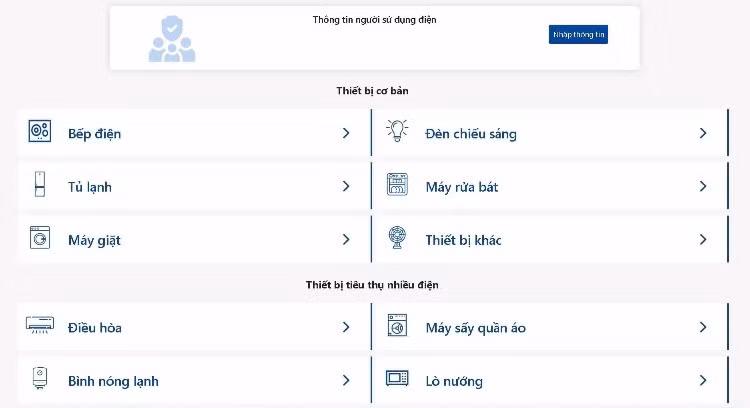The width and height of the screenshot is (750, 408).
Task: Click the Thiết bị khác fan icon
Action: [397, 237]
